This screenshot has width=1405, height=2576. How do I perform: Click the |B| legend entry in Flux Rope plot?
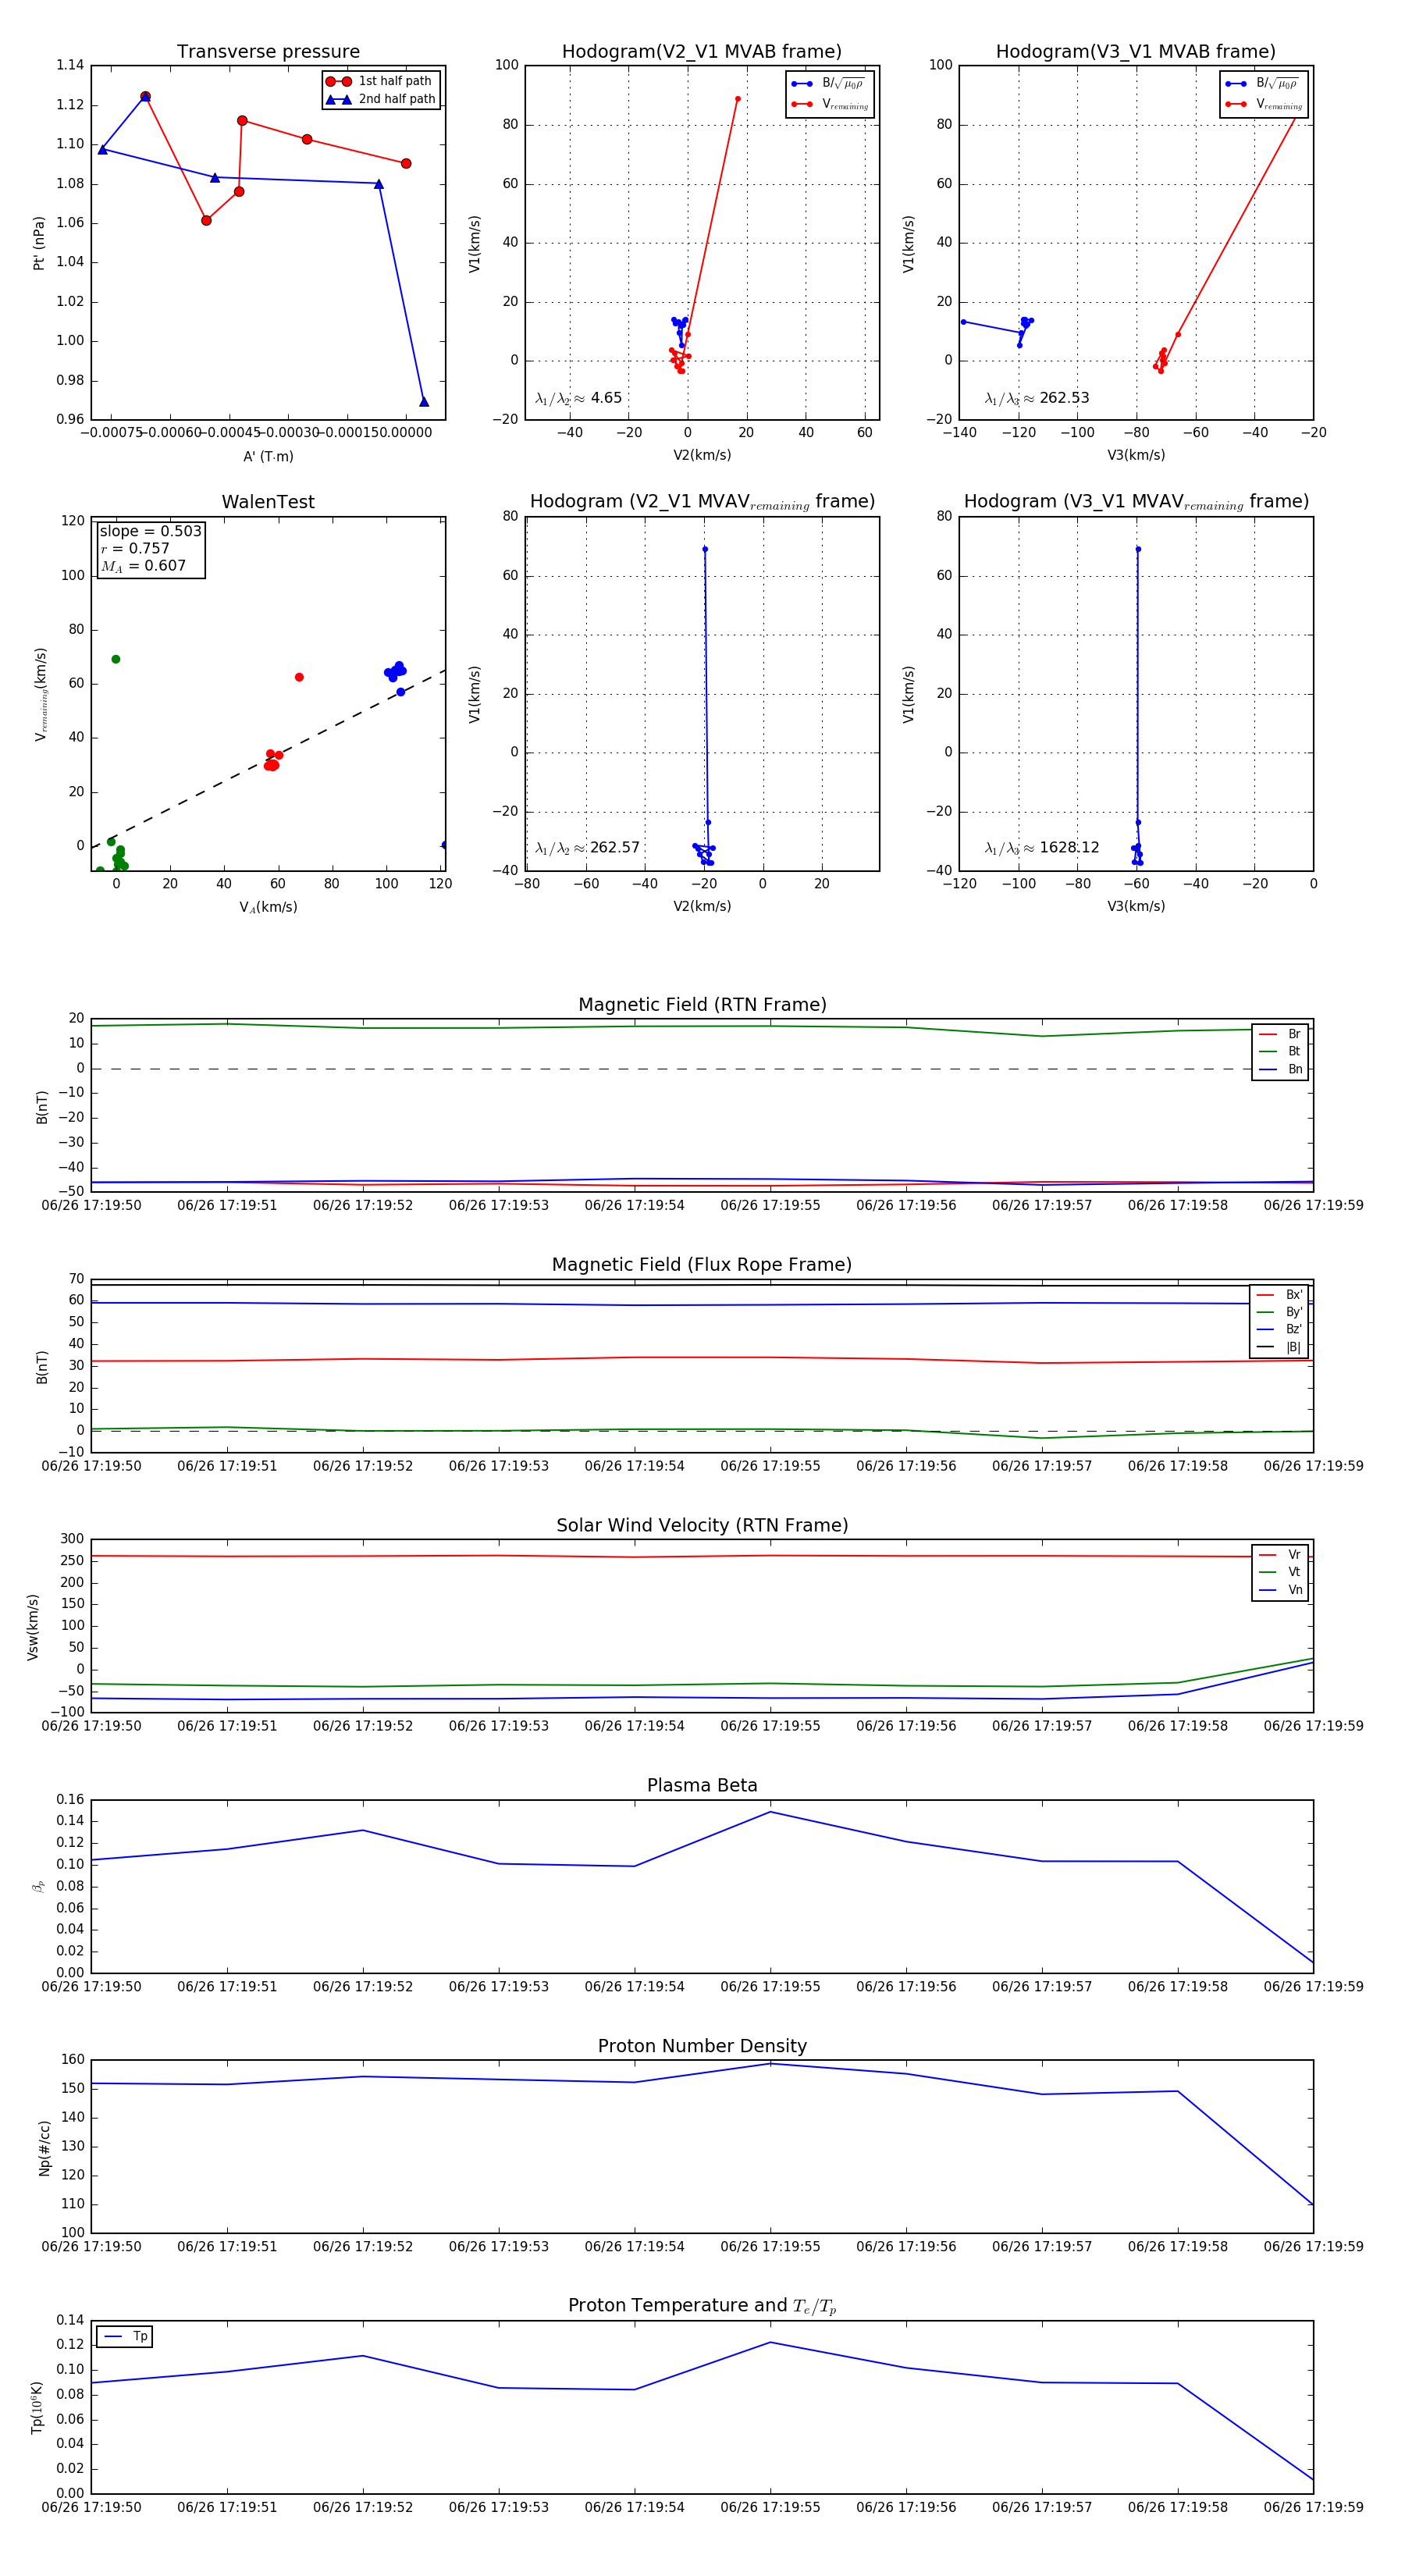click(1292, 1347)
